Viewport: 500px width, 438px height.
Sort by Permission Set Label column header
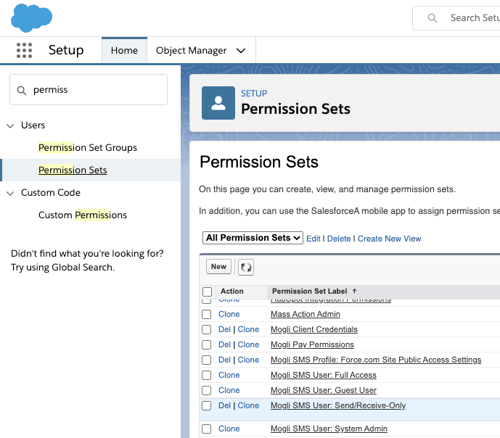310,291
